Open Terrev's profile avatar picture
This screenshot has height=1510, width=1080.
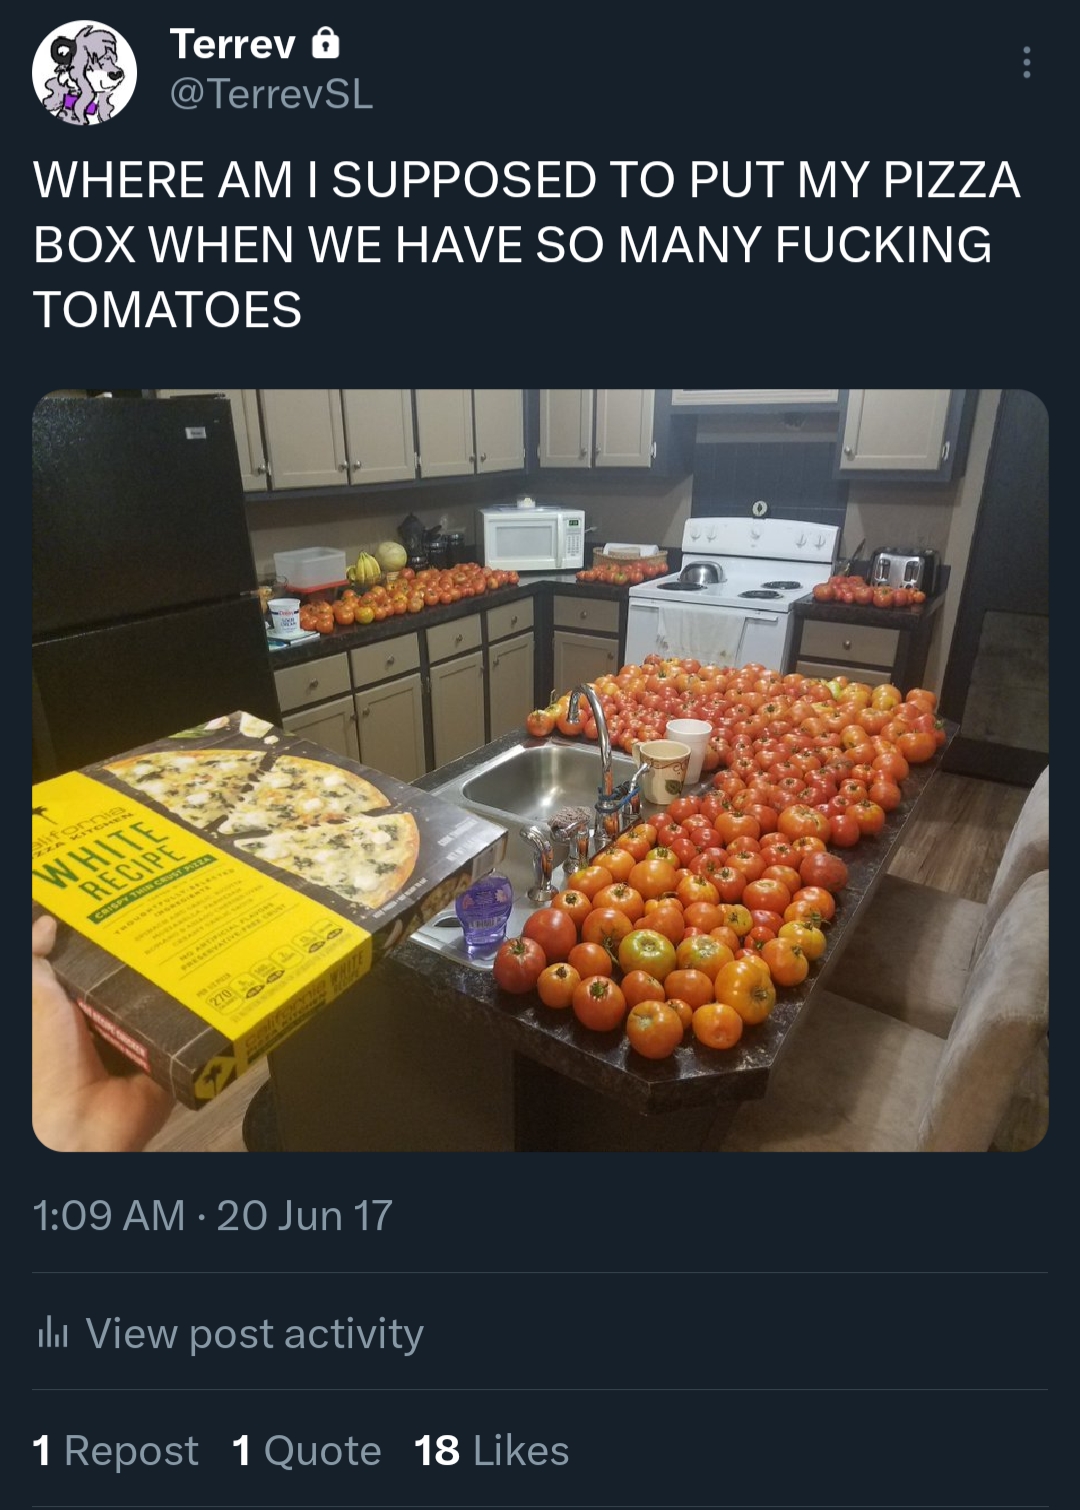click(84, 72)
